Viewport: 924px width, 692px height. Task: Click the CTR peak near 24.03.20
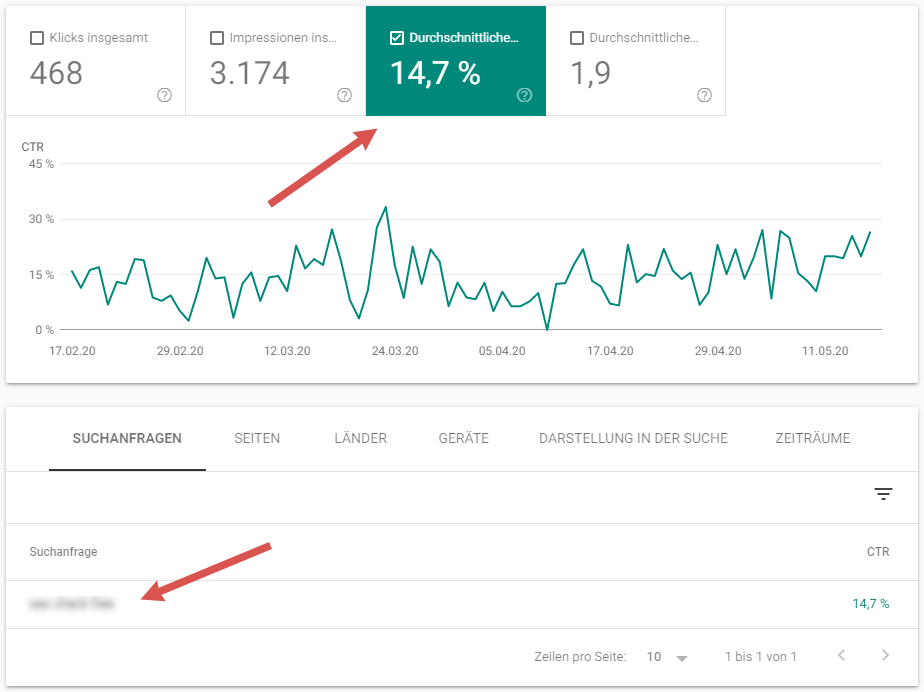pyautogui.click(x=386, y=207)
